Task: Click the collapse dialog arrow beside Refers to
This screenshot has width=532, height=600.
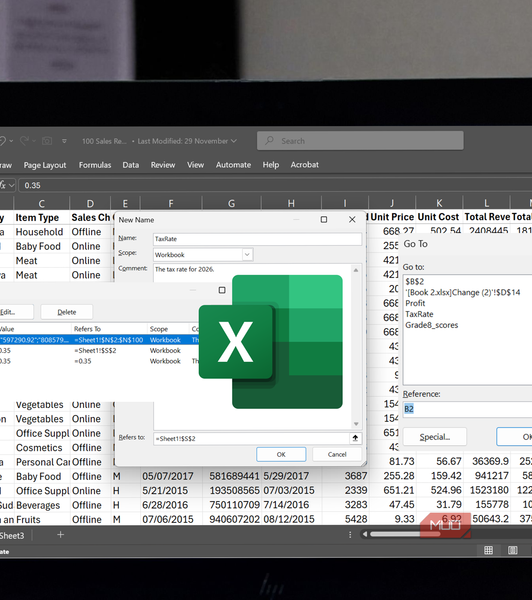Action: (356, 439)
